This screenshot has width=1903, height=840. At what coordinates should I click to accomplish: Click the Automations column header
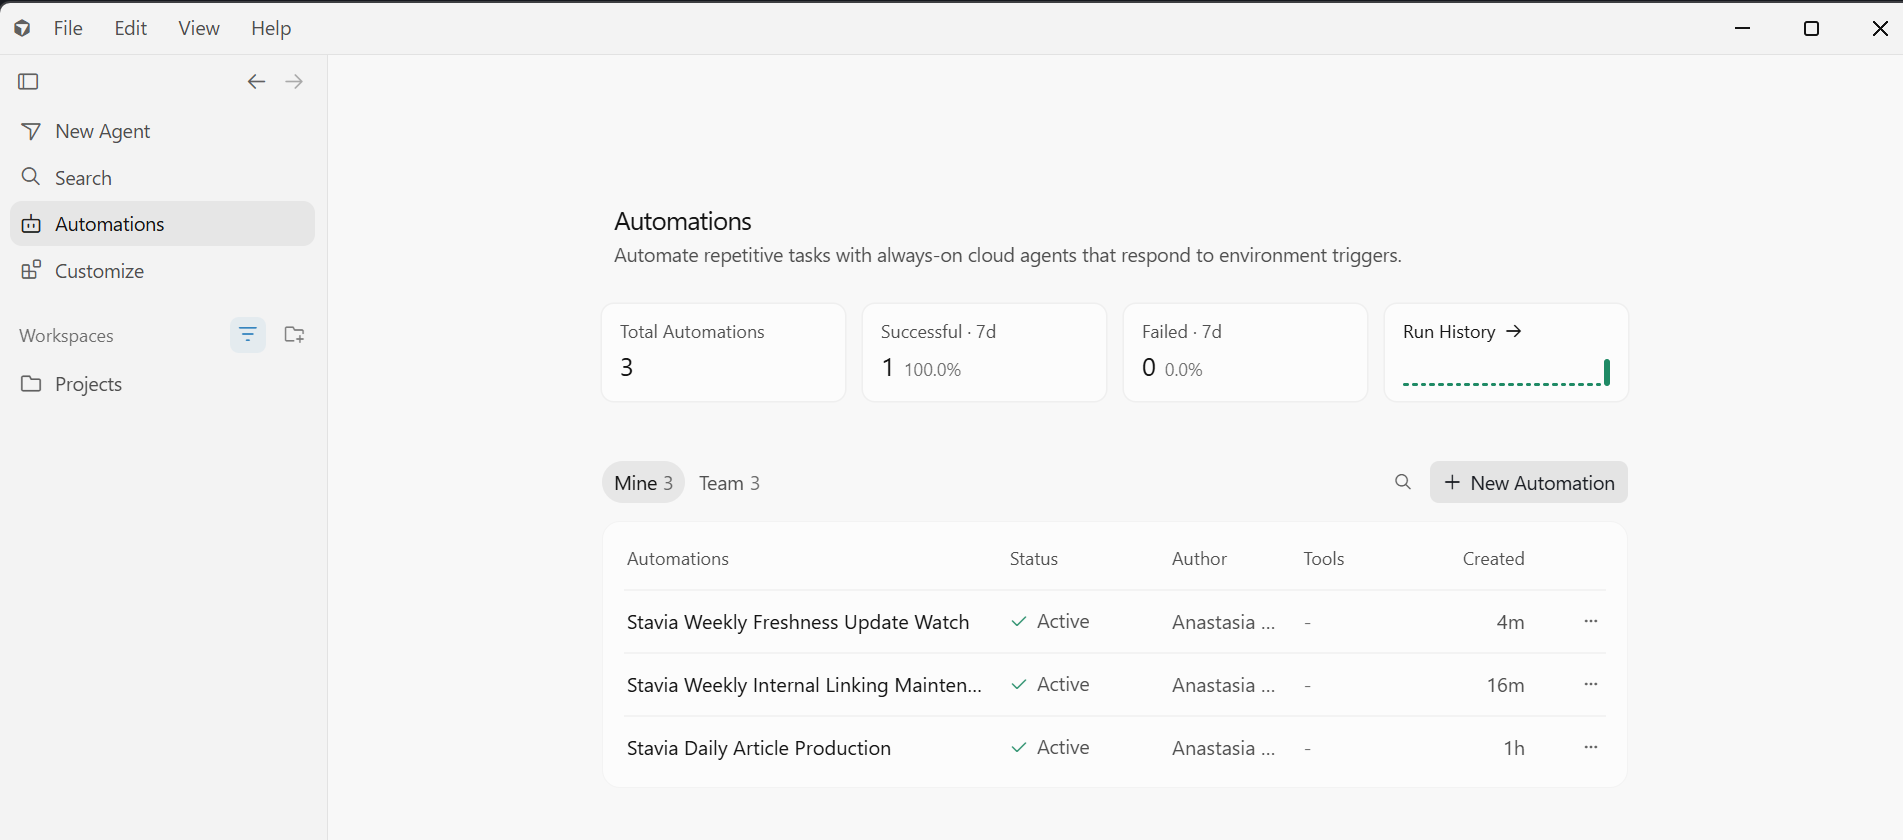[x=677, y=559]
